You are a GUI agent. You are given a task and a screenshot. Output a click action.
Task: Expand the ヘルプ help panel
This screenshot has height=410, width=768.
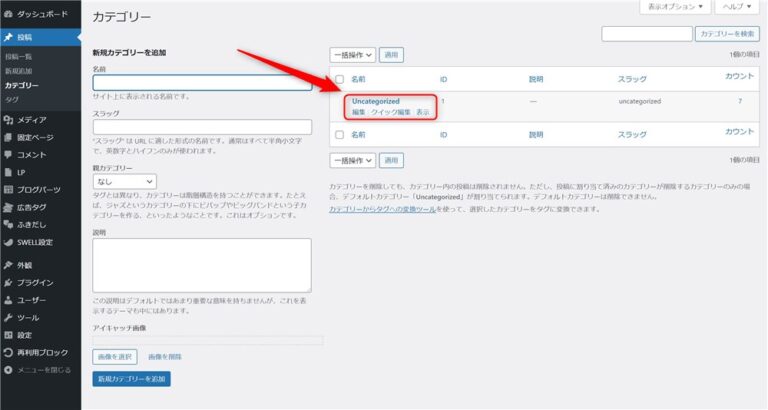738,7
